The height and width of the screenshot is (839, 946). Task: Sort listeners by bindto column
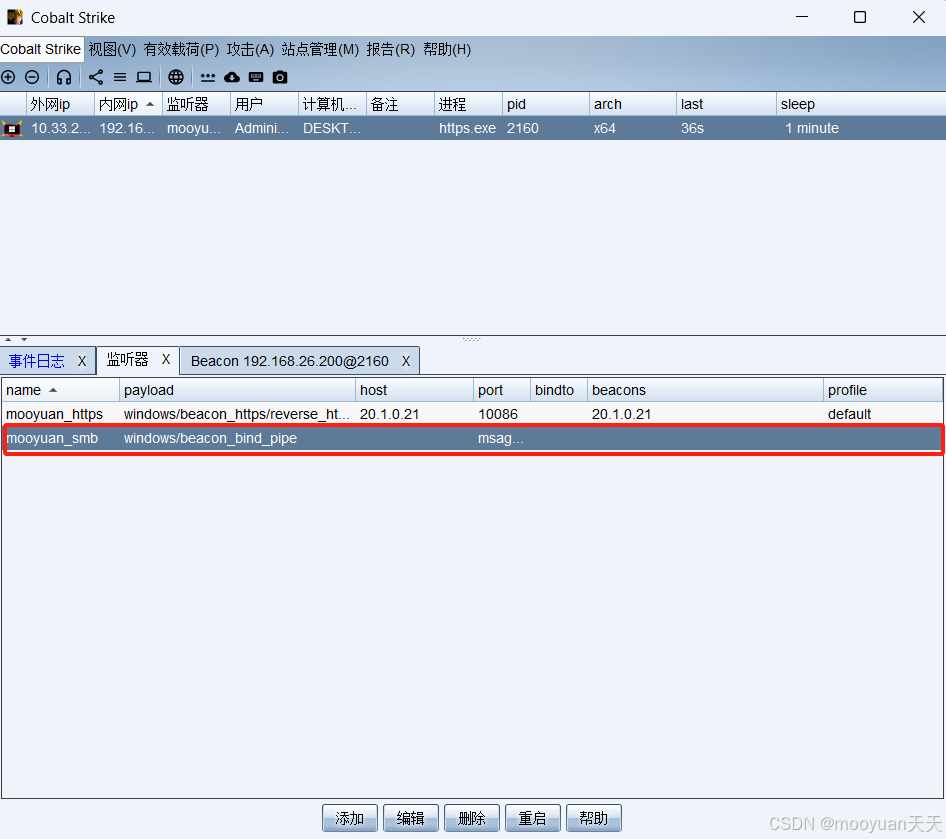click(559, 390)
